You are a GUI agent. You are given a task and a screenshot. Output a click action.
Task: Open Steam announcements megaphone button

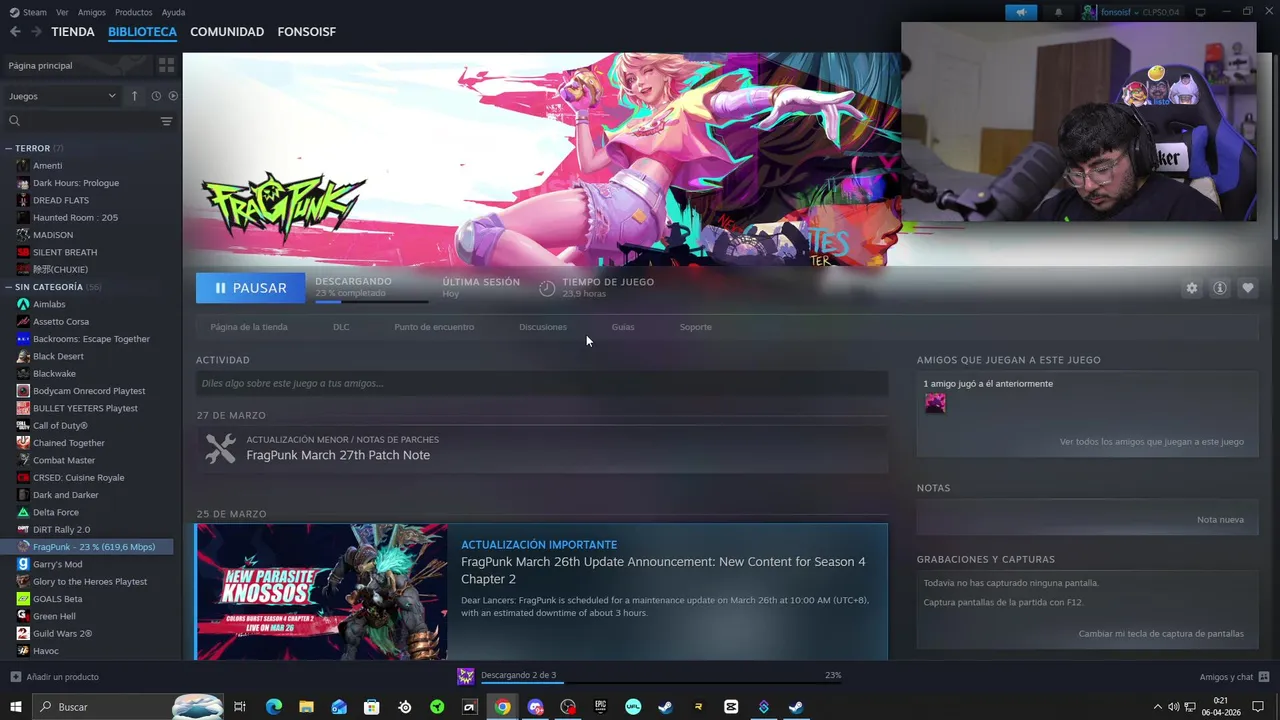coord(1021,12)
